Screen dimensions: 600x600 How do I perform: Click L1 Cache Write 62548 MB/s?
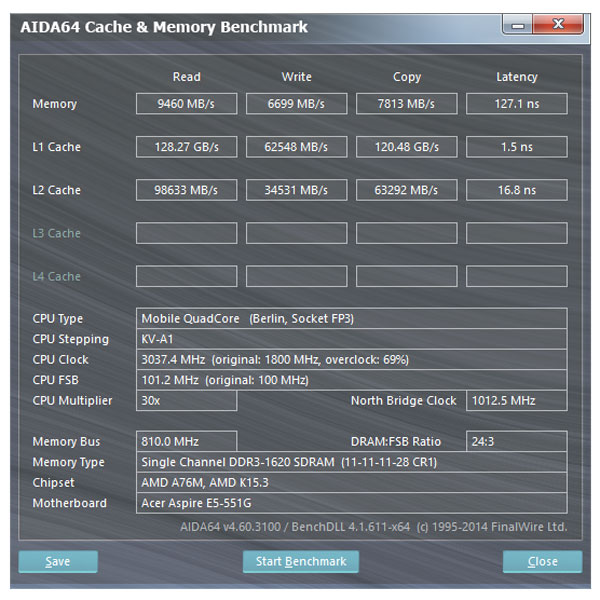297,147
